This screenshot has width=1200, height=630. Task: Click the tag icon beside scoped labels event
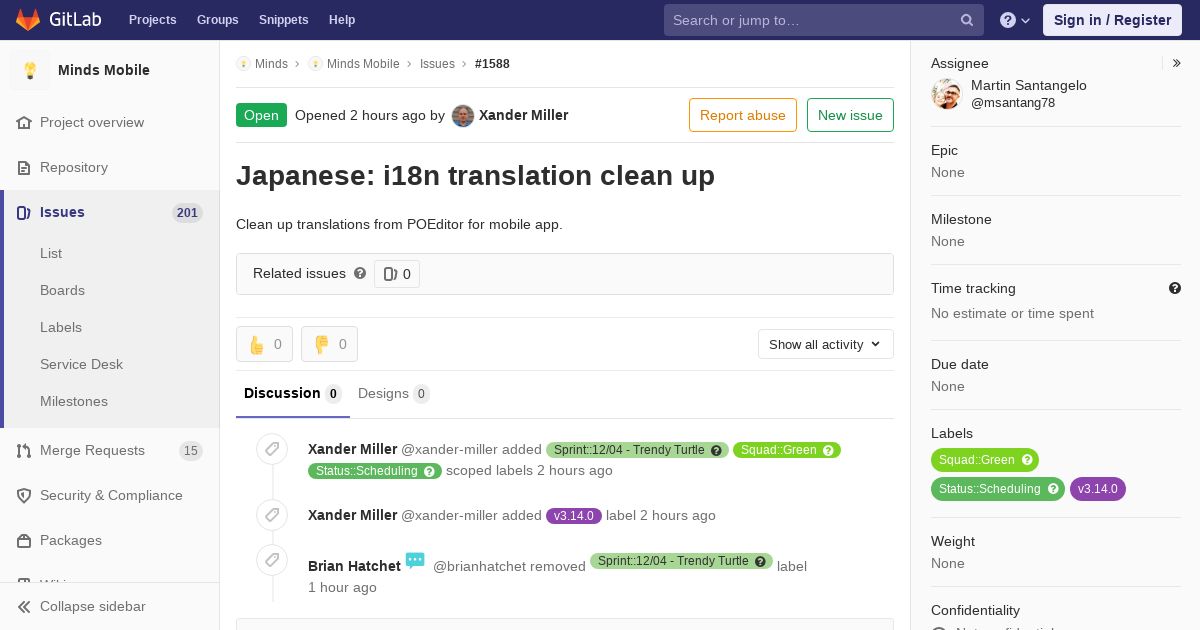point(272,449)
